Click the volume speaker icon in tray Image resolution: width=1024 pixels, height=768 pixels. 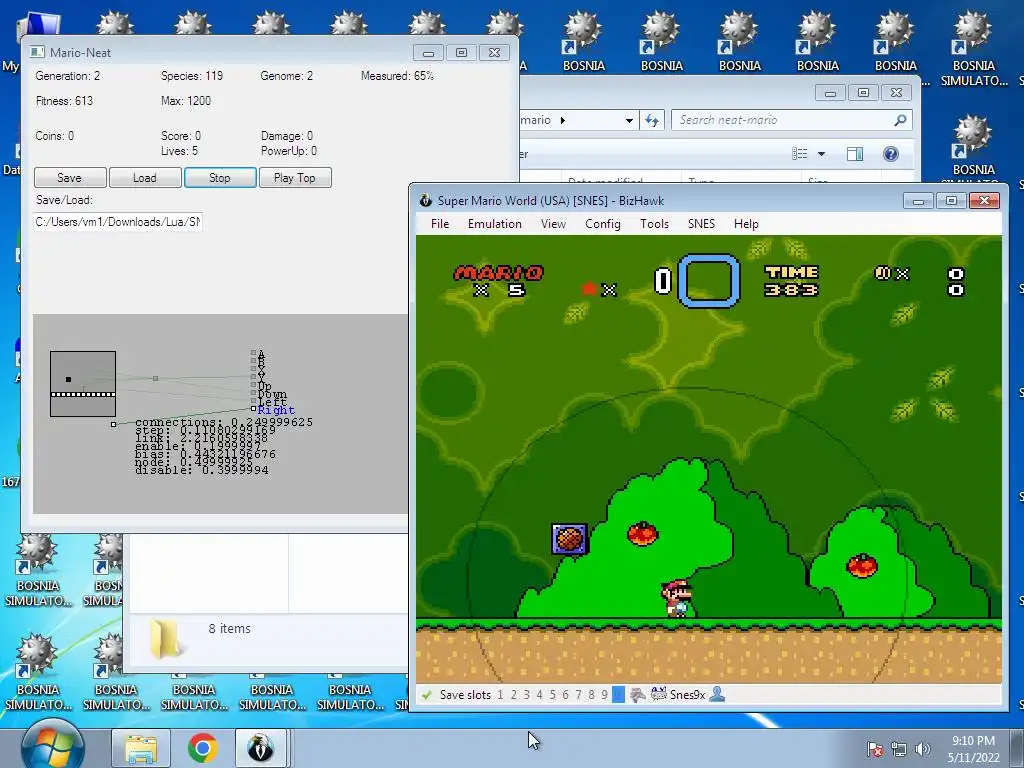point(922,749)
